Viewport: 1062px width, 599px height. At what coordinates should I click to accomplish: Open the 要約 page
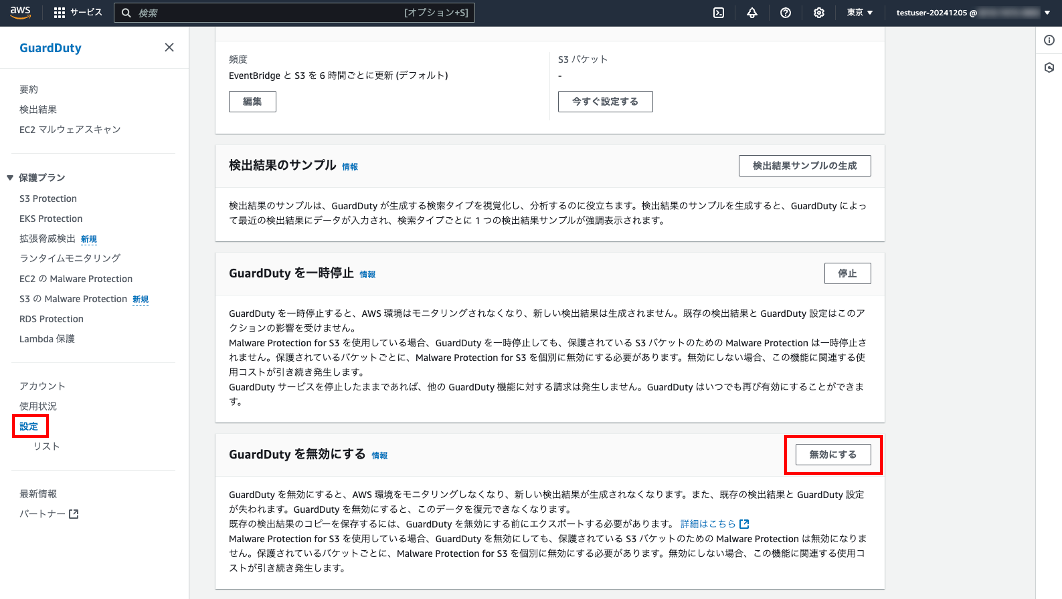(x=28, y=89)
